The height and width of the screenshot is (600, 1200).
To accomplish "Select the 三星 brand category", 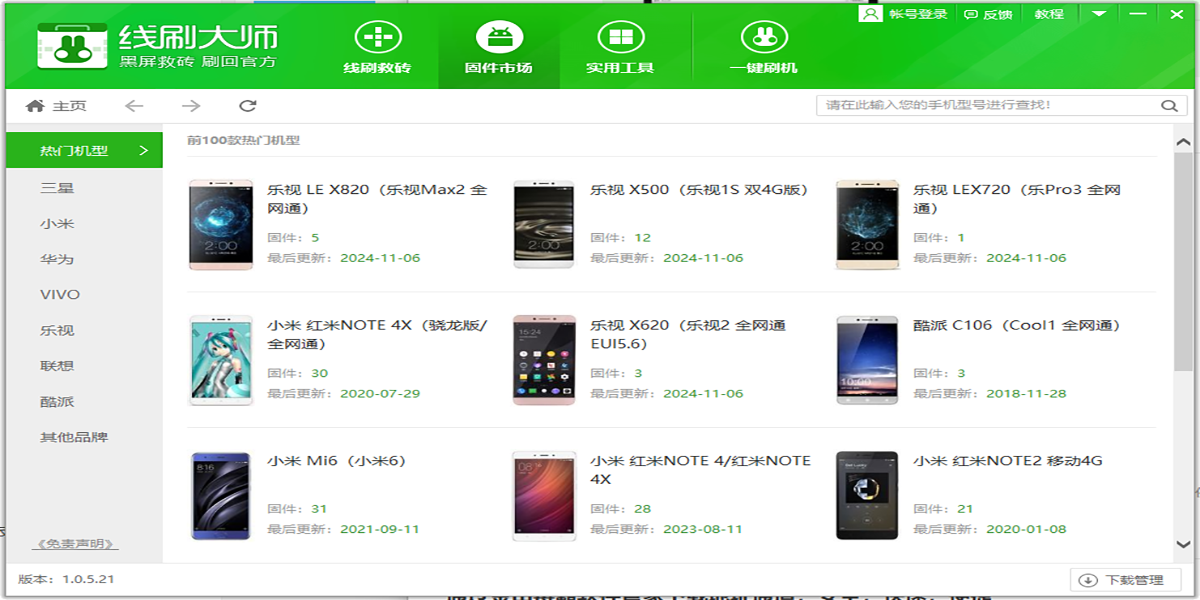I will pyautogui.click(x=57, y=188).
